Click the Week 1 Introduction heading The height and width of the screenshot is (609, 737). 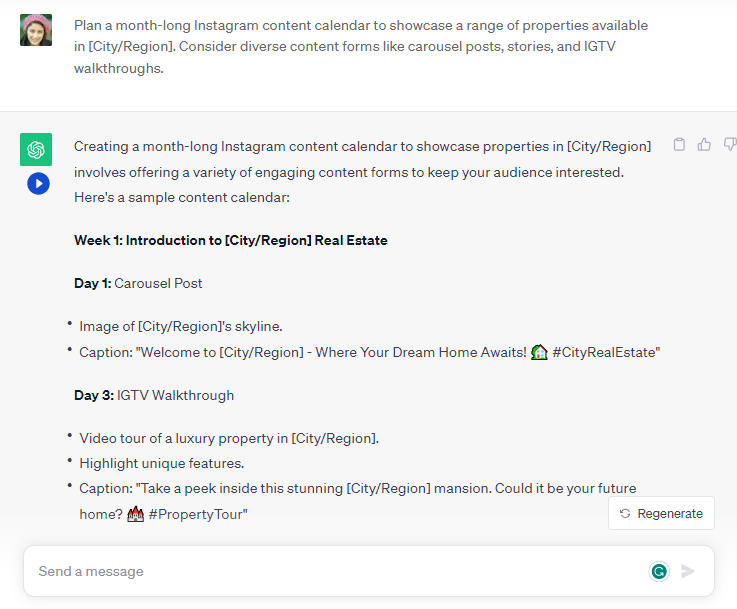[x=231, y=240]
